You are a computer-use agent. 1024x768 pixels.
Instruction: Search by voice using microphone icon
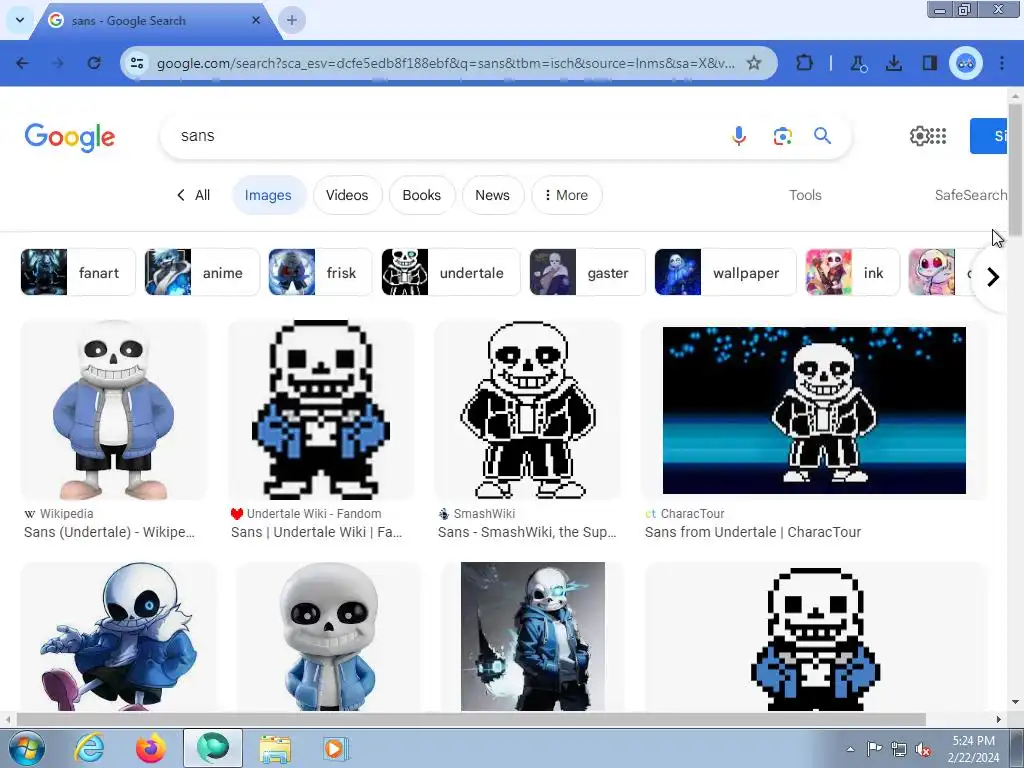739,136
